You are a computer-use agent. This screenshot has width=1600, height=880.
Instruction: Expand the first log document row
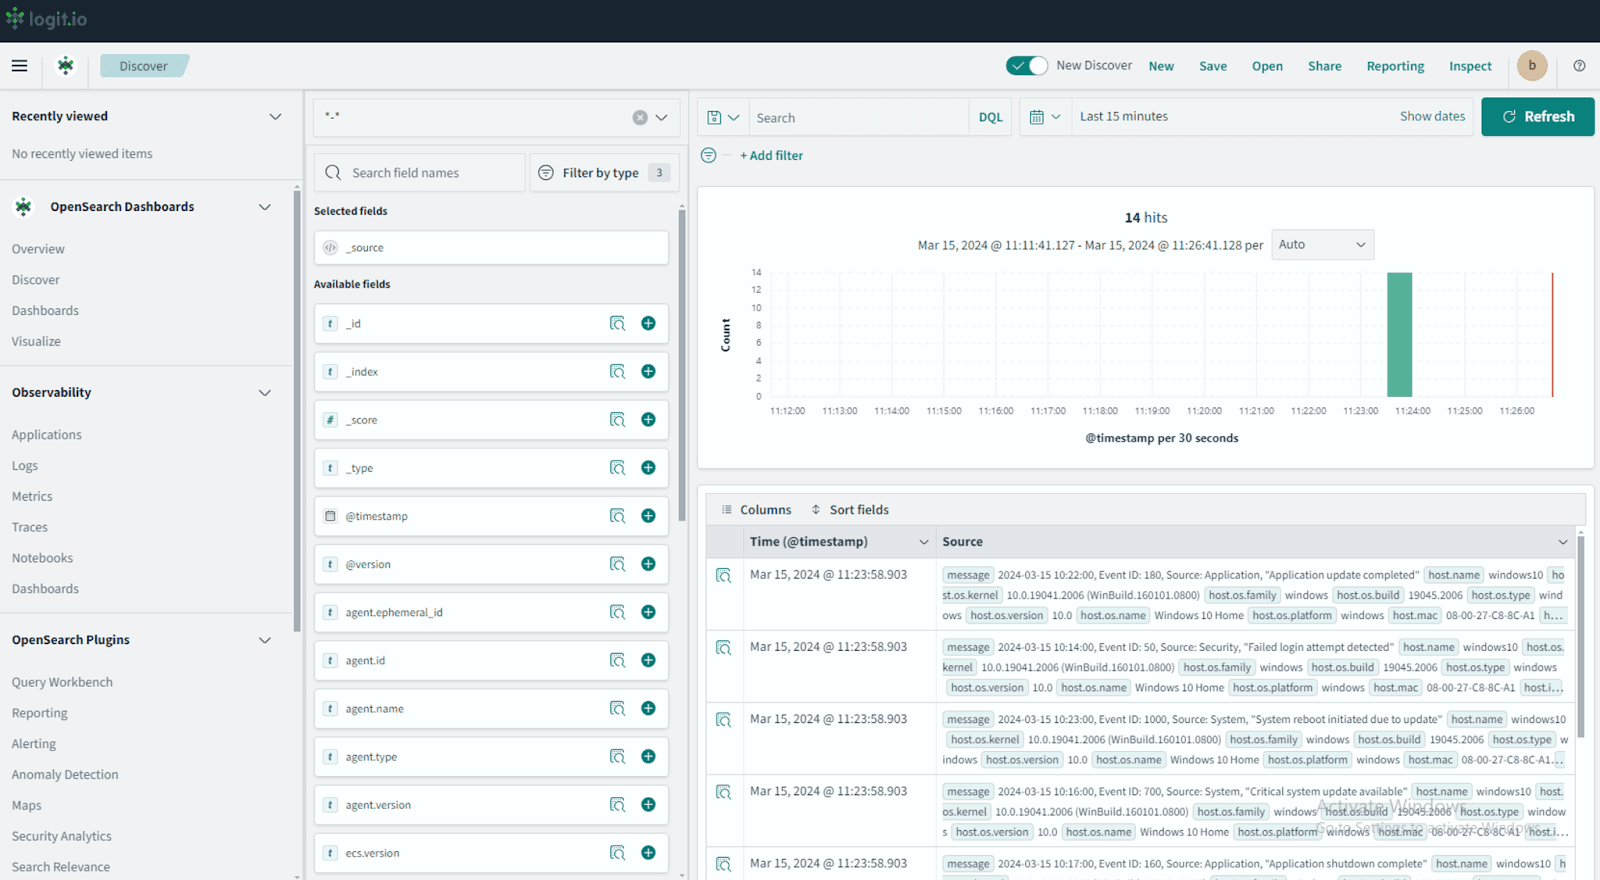tap(724, 576)
